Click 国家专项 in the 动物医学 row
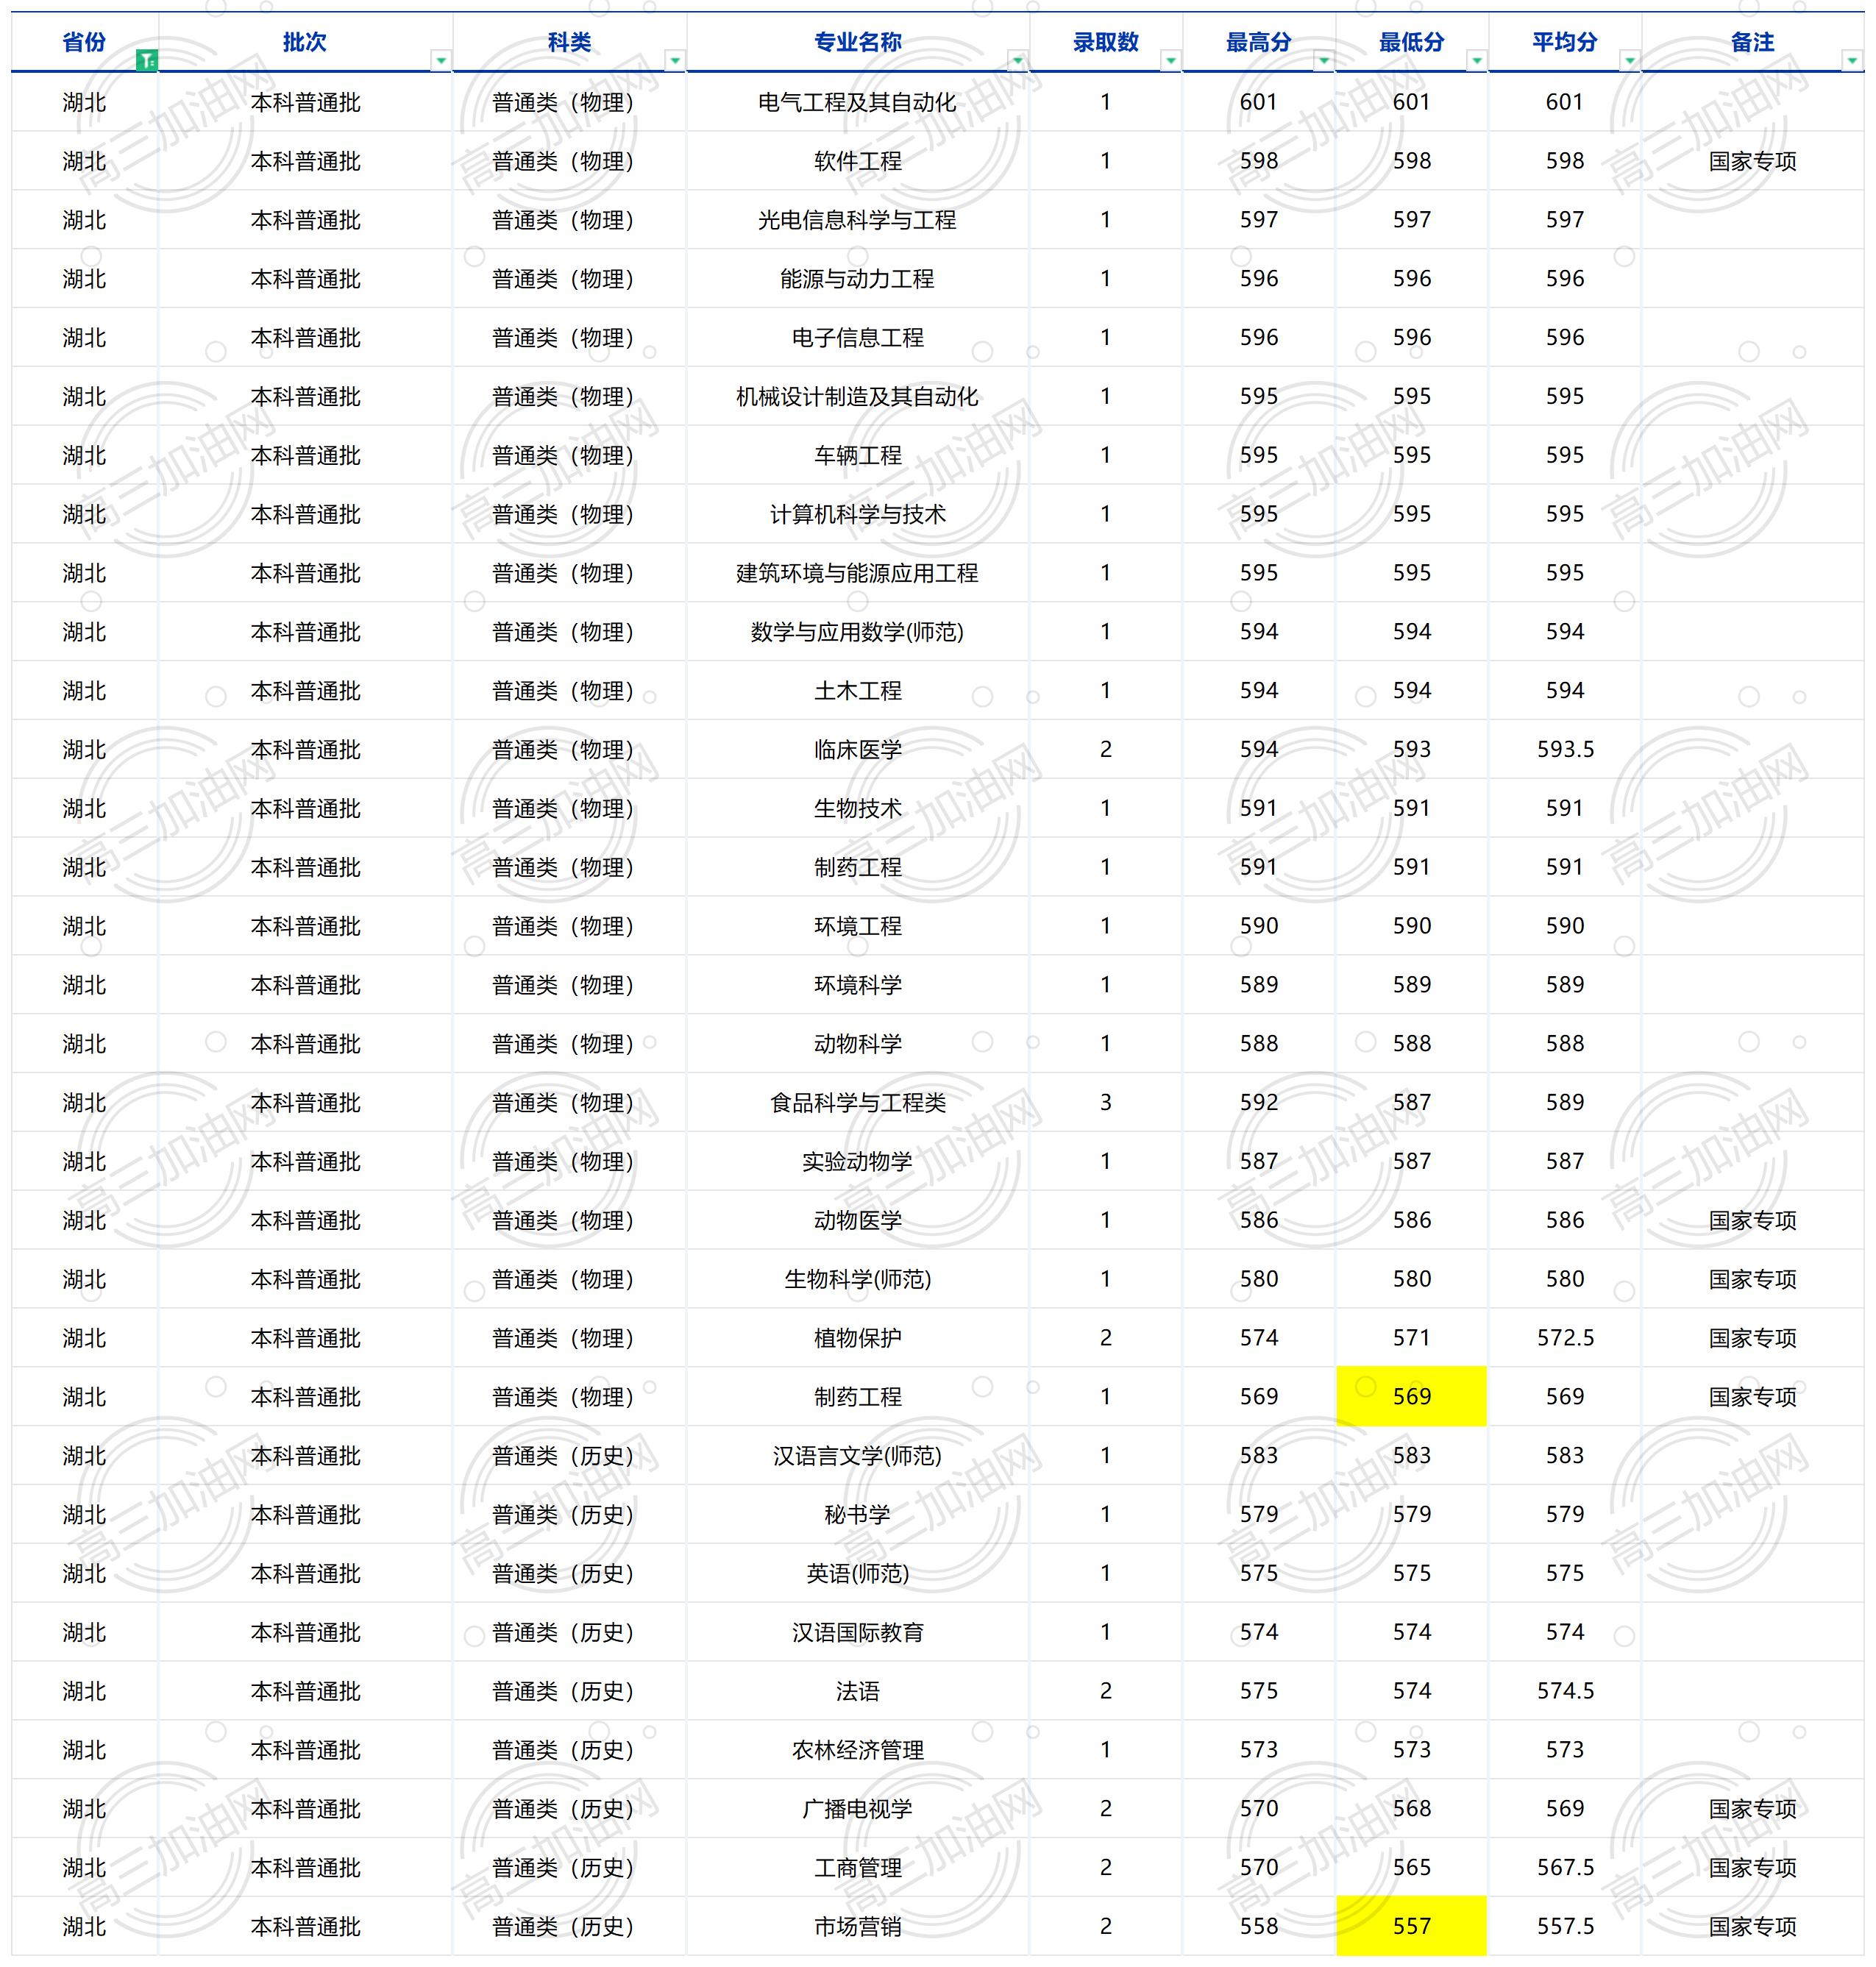 [x=1752, y=1221]
